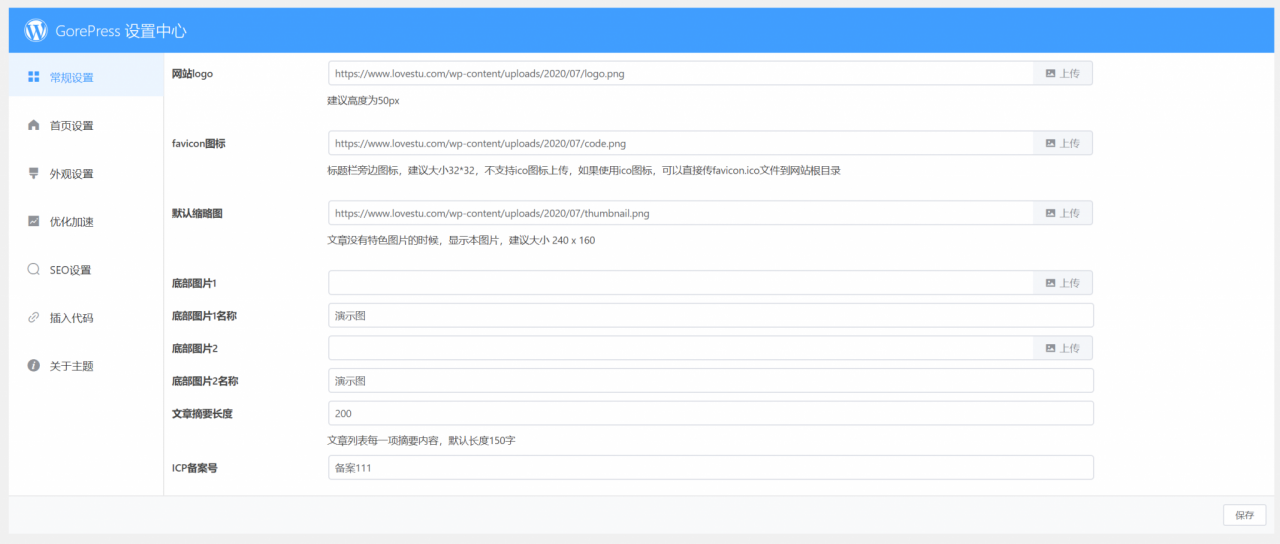Open the 首页设置 tab
Image resolution: width=1280 pixels, height=544 pixels.
click(72, 126)
